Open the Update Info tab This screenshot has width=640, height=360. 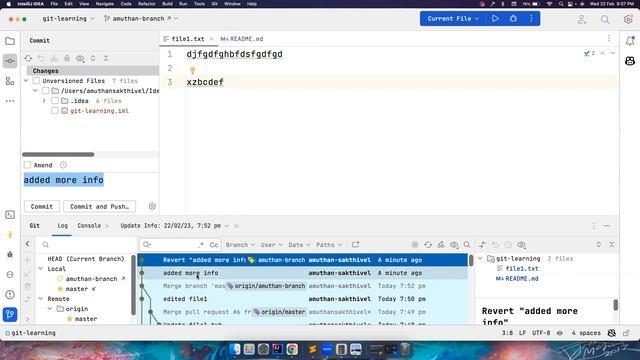click(x=171, y=226)
